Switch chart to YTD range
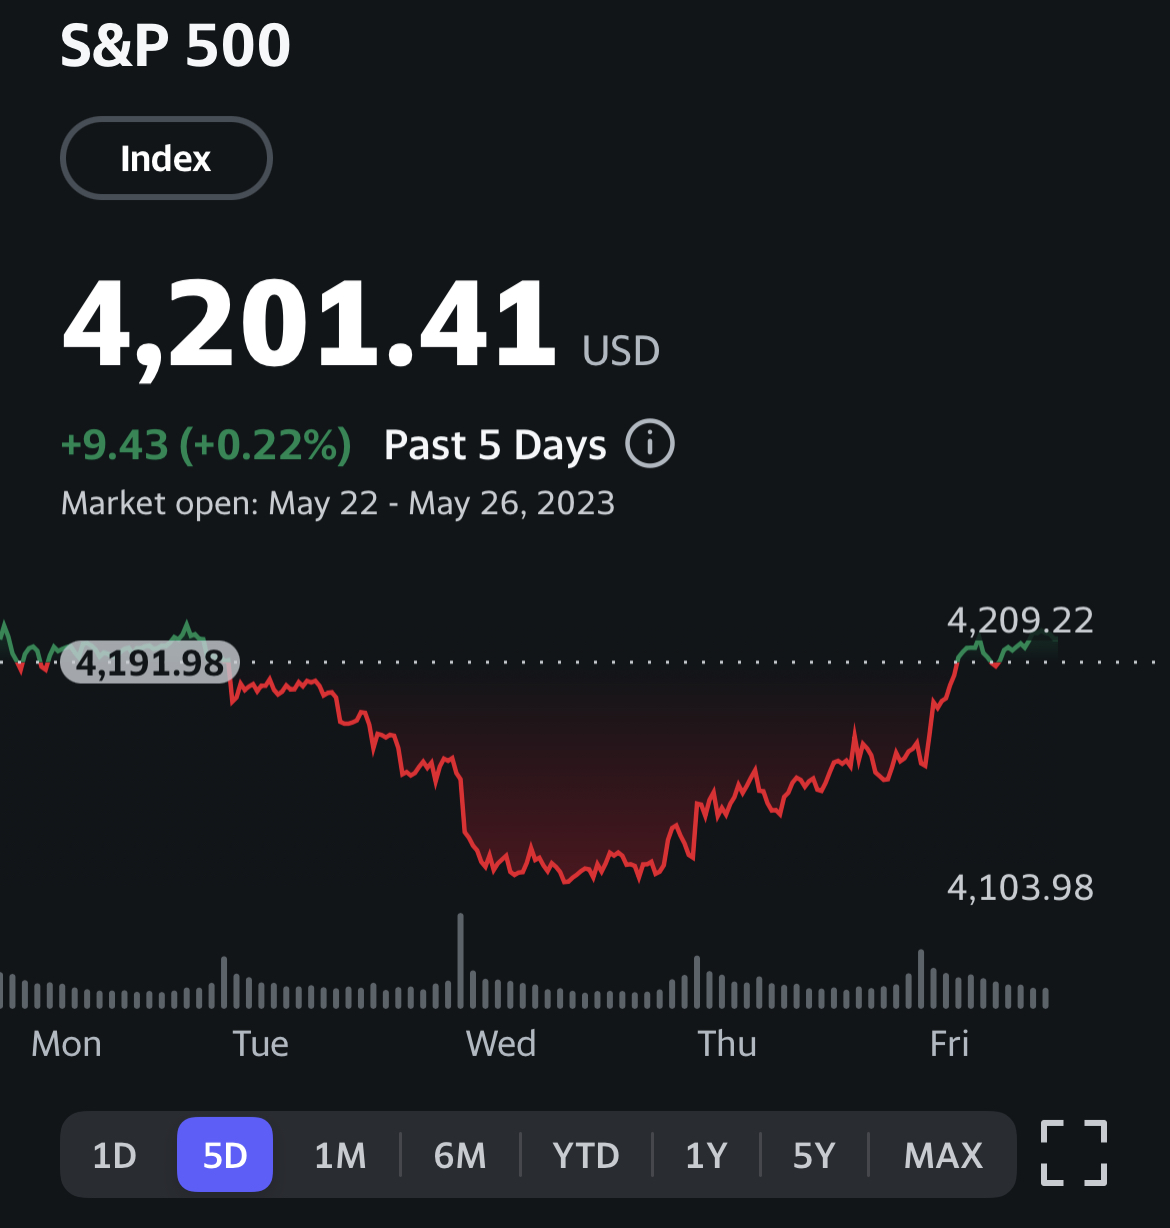Viewport: 1170px width, 1228px height. pos(586,1155)
